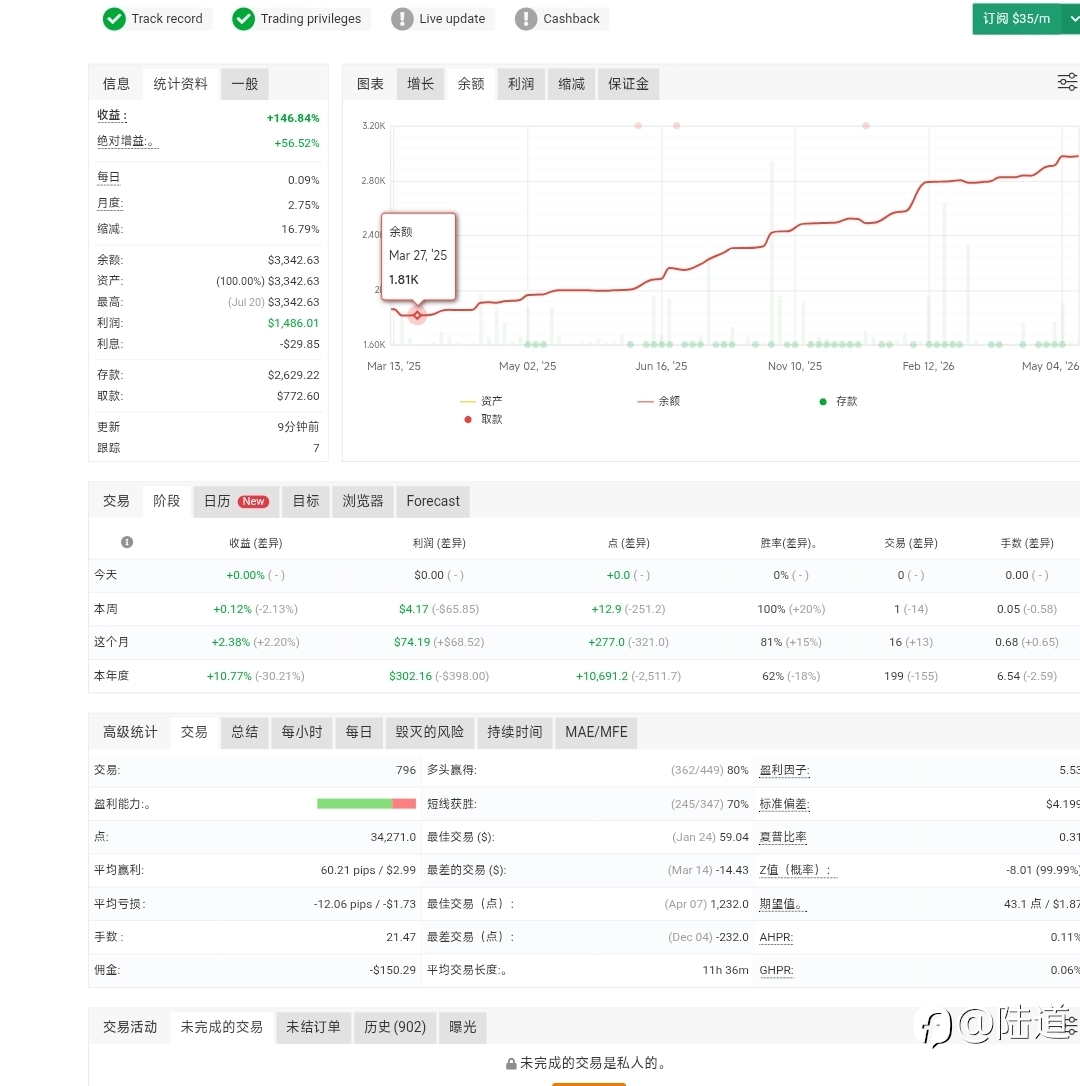
Task: Switch to the 增长 chart tab
Action: (x=421, y=84)
